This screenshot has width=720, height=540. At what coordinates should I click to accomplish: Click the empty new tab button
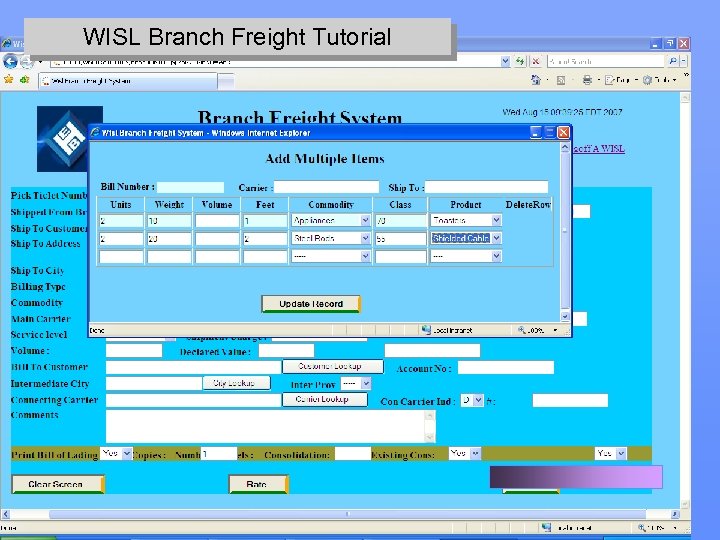point(226,81)
